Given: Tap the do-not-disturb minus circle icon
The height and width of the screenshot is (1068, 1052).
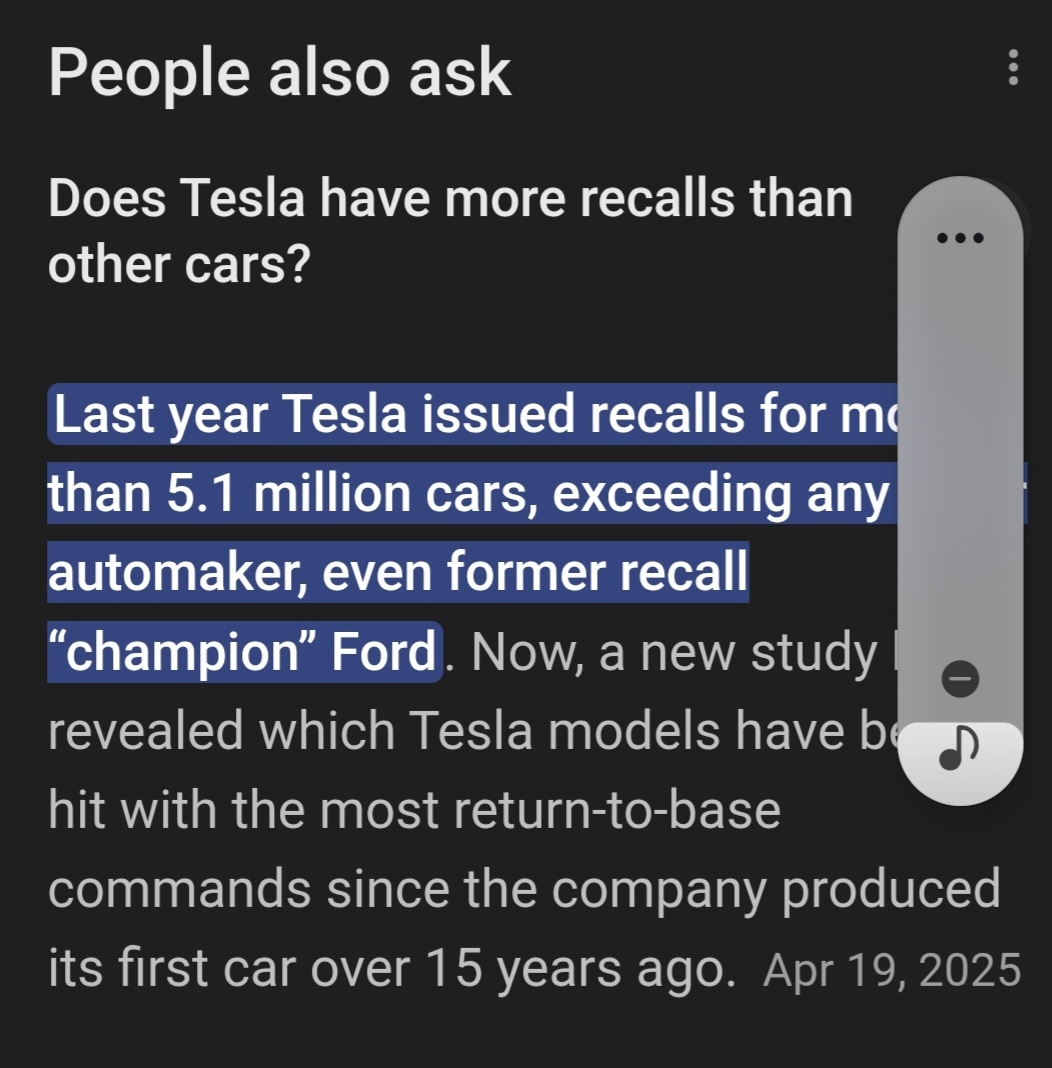Looking at the screenshot, I should (961, 680).
